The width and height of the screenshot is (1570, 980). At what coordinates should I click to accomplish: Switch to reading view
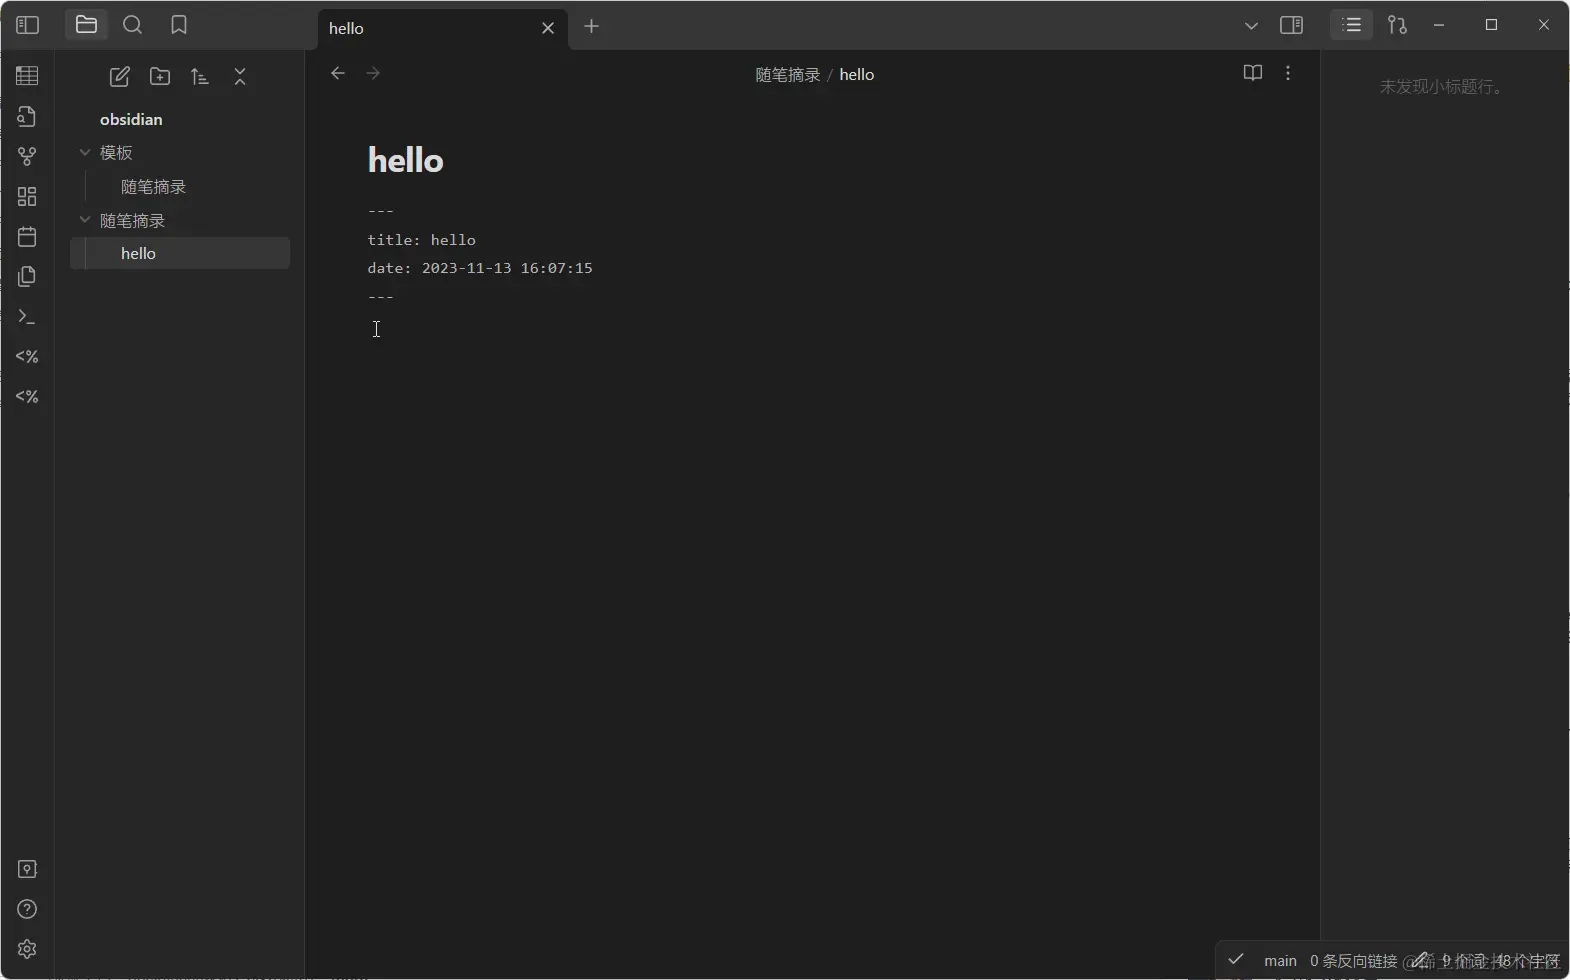(1253, 73)
